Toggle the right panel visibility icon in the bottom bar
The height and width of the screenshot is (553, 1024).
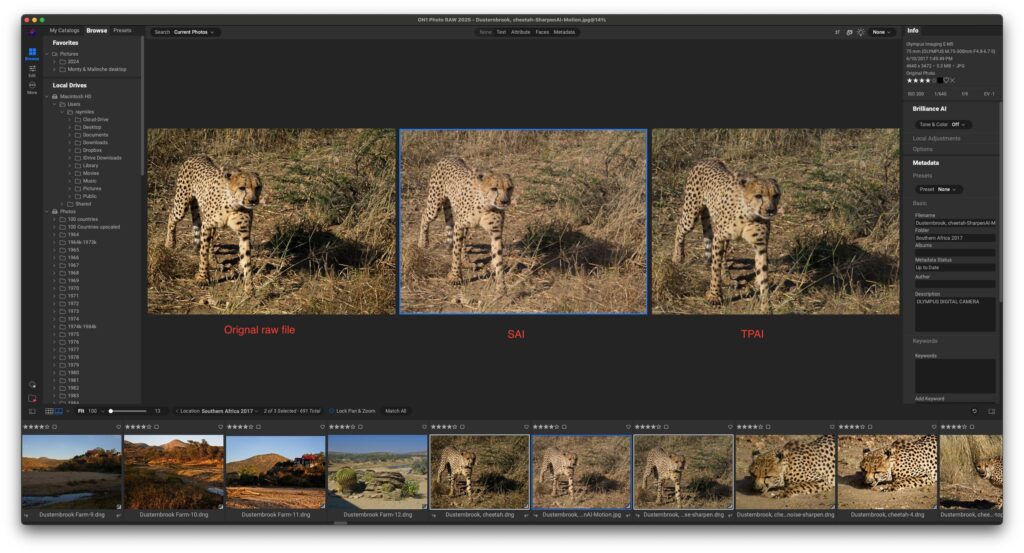click(991, 411)
